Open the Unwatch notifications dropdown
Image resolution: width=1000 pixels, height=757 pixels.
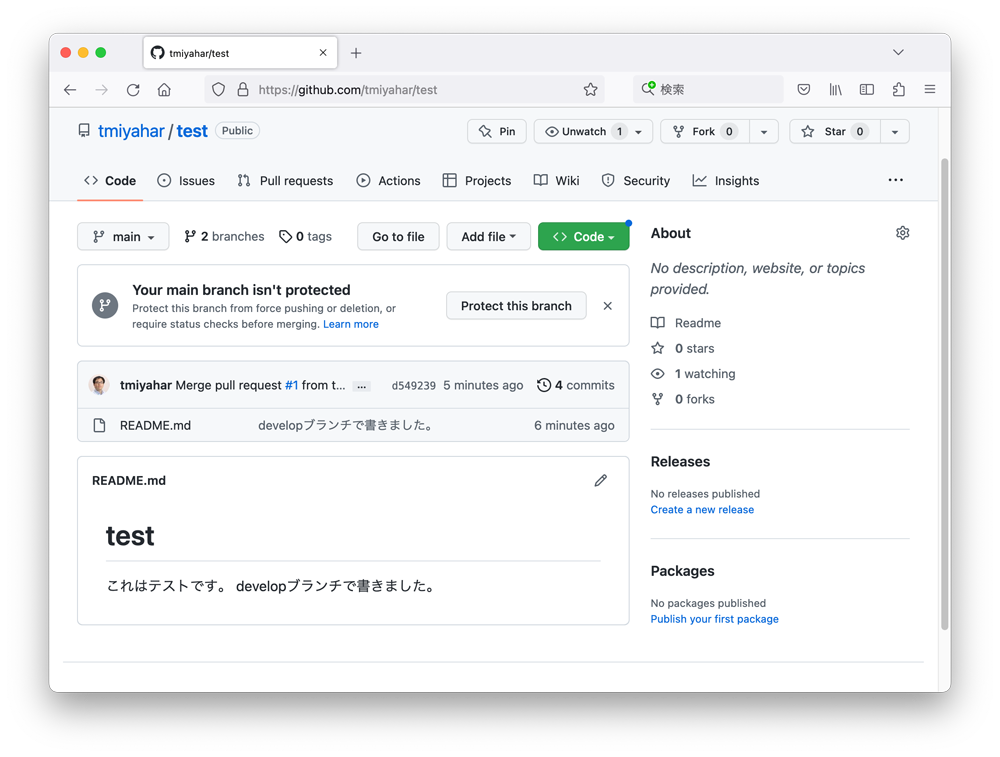[x=593, y=131]
